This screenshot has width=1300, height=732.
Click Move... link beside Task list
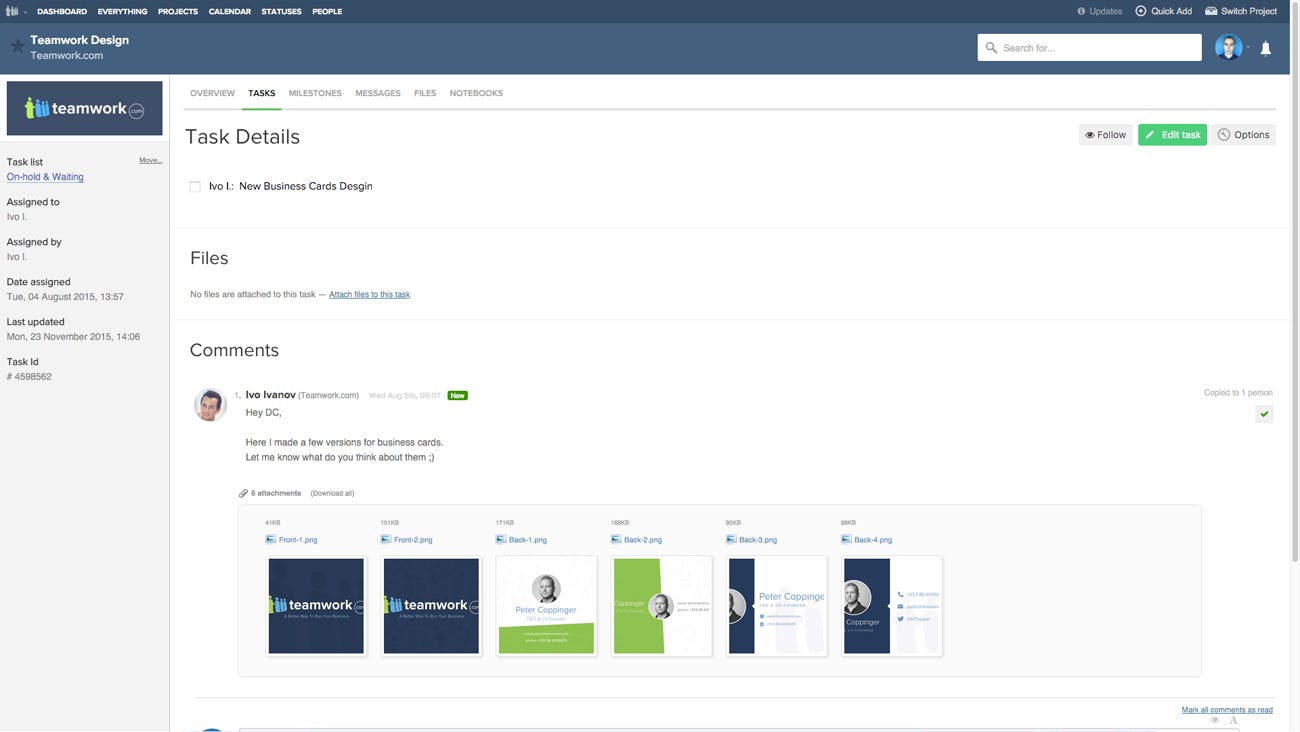(x=150, y=160)
